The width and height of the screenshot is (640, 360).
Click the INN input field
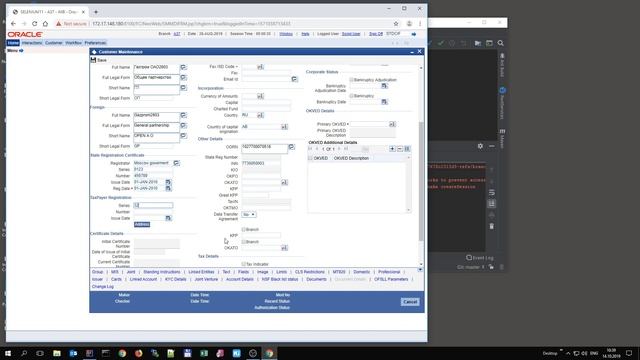point(261,163)
